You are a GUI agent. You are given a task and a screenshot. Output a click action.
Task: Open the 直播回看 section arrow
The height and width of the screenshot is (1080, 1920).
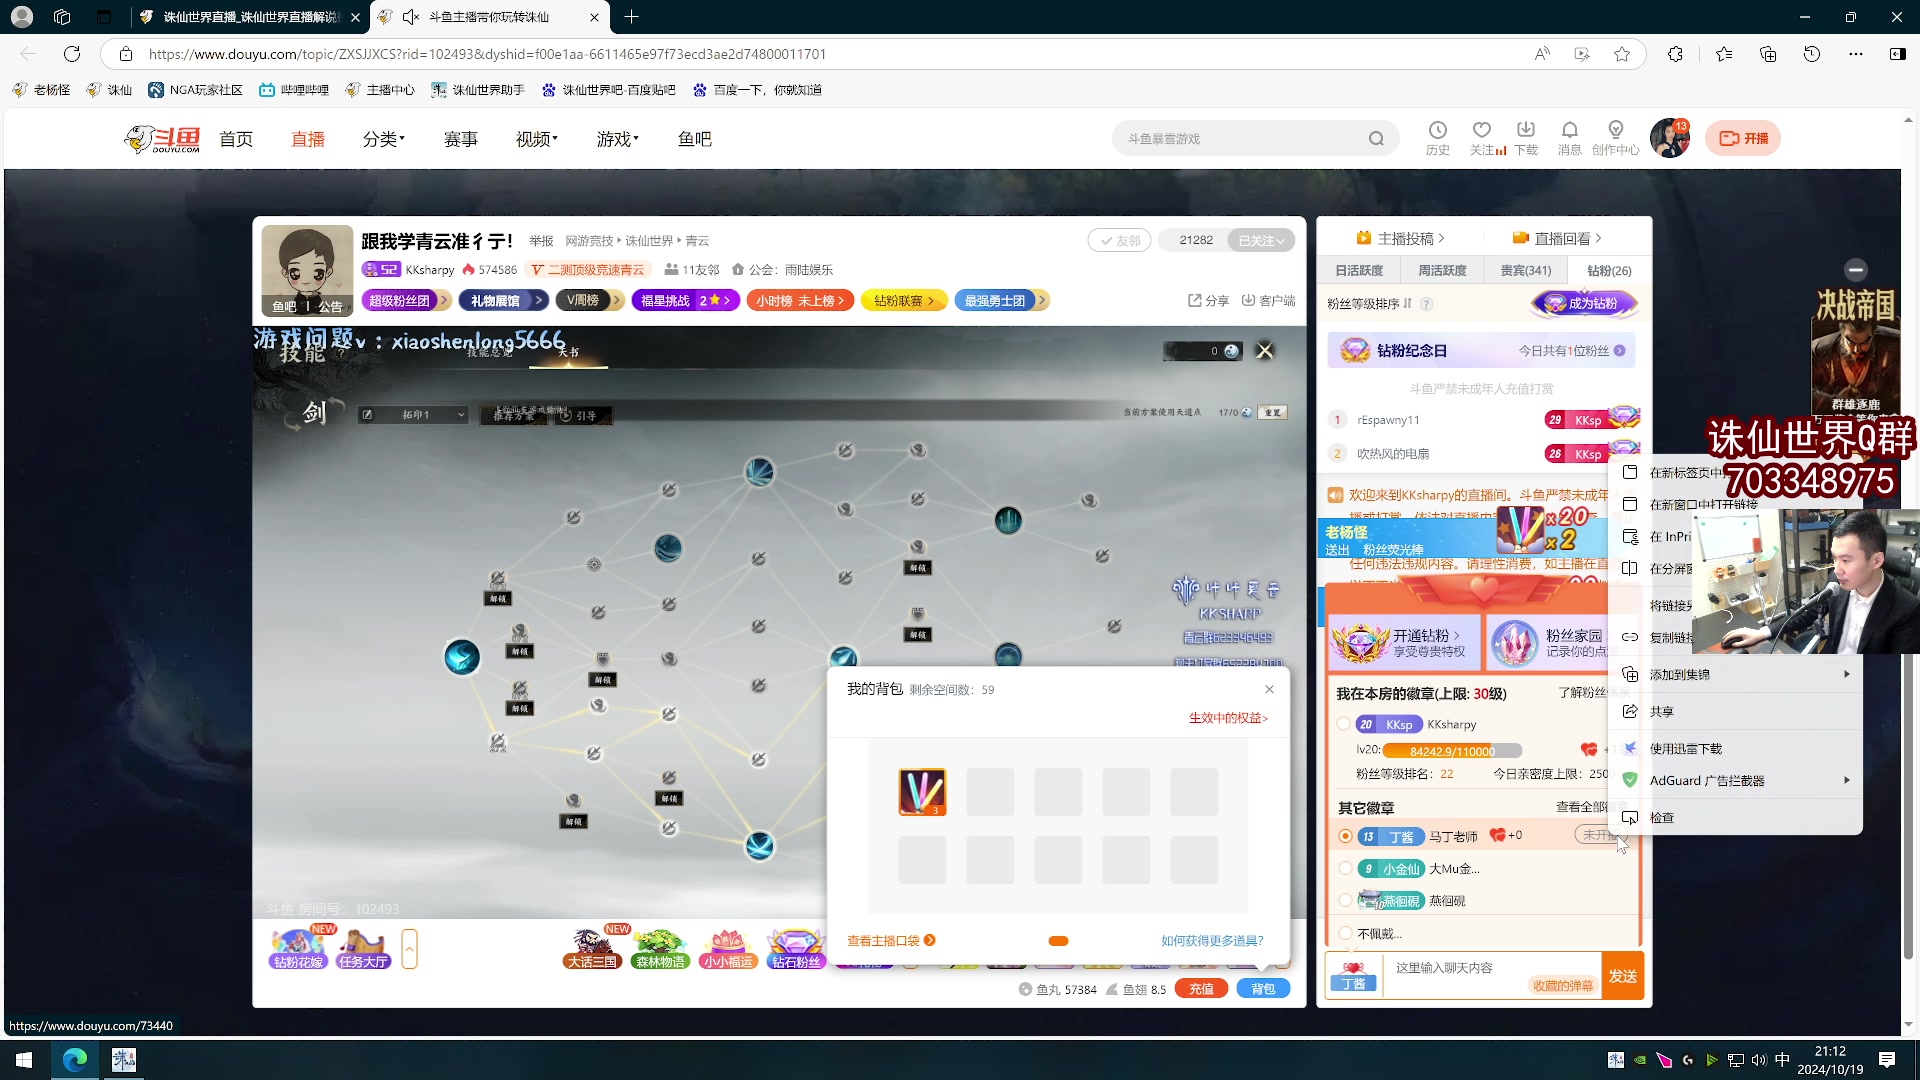click(x=1598, y=239)
